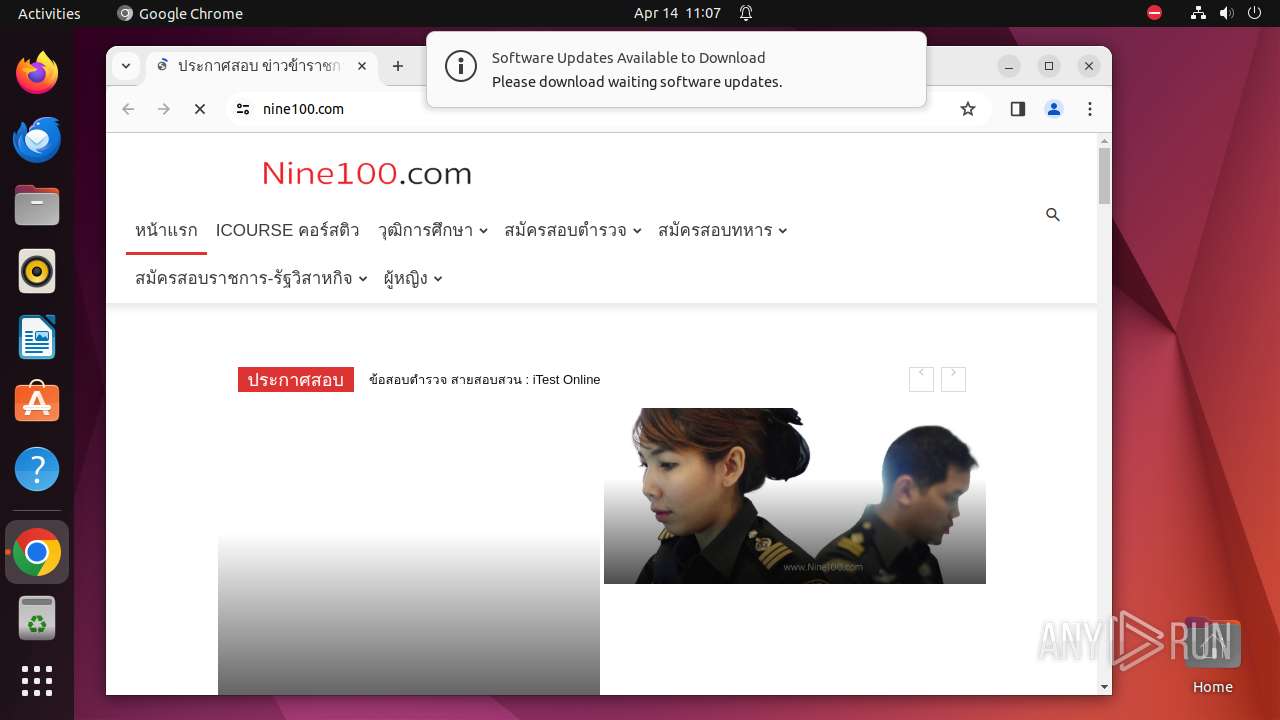Open the clock Apr 14 11:07 menu
This screenshot has height=720, width=1280.
(677, 13)
